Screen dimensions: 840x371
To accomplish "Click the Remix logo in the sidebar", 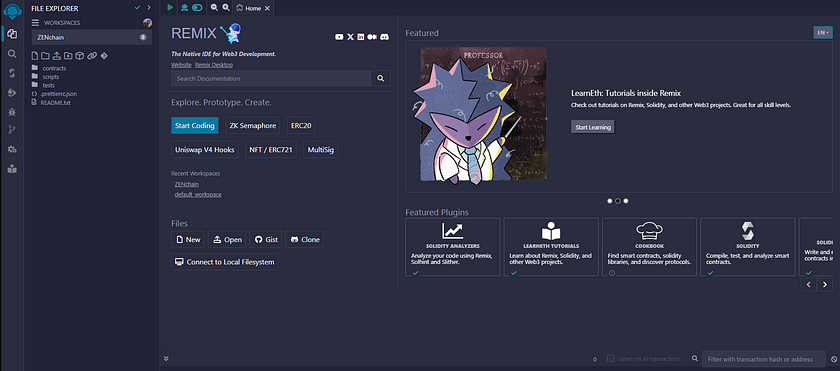I will [12, 11].
